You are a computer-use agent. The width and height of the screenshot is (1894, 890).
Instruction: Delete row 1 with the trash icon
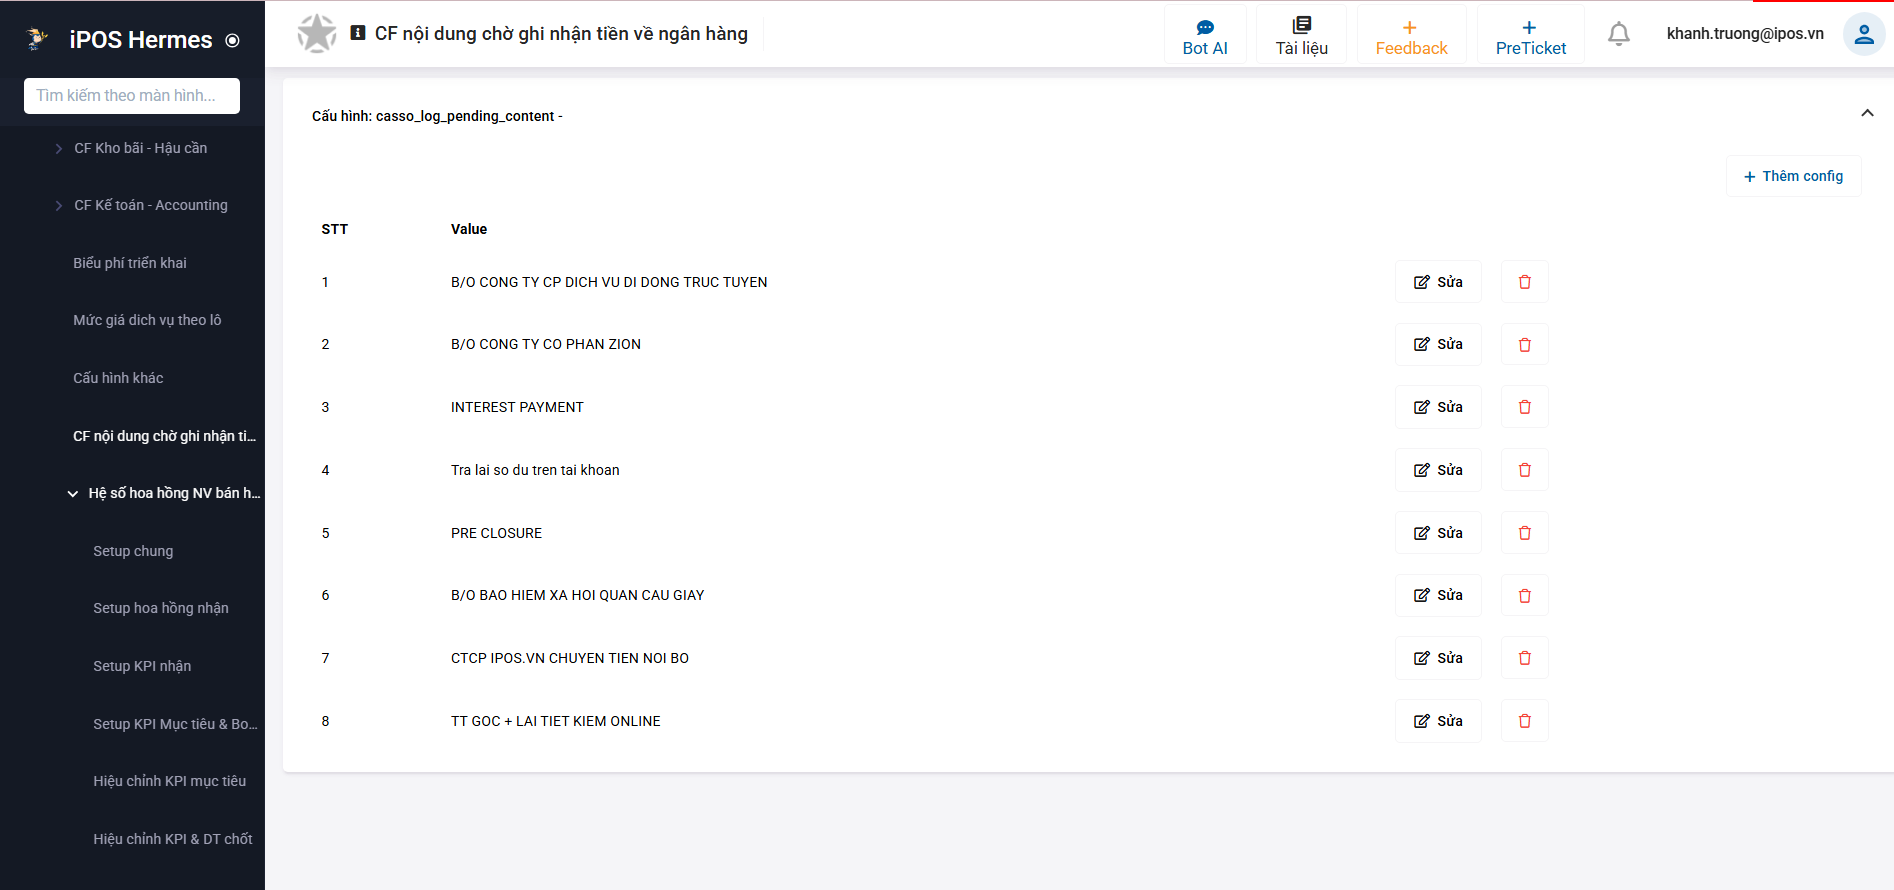pyautogui.click(x=1524, y=282)
